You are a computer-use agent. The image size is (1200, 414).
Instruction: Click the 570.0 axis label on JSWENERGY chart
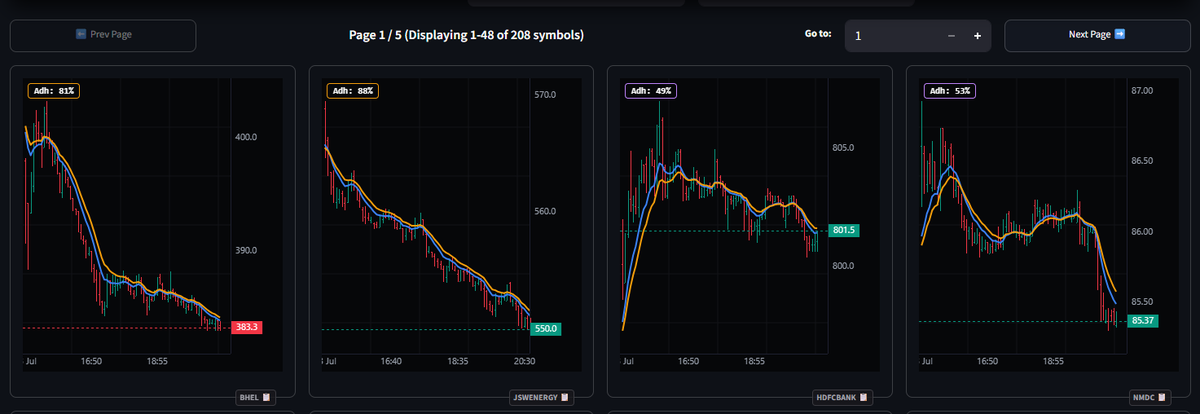[546, 95]
